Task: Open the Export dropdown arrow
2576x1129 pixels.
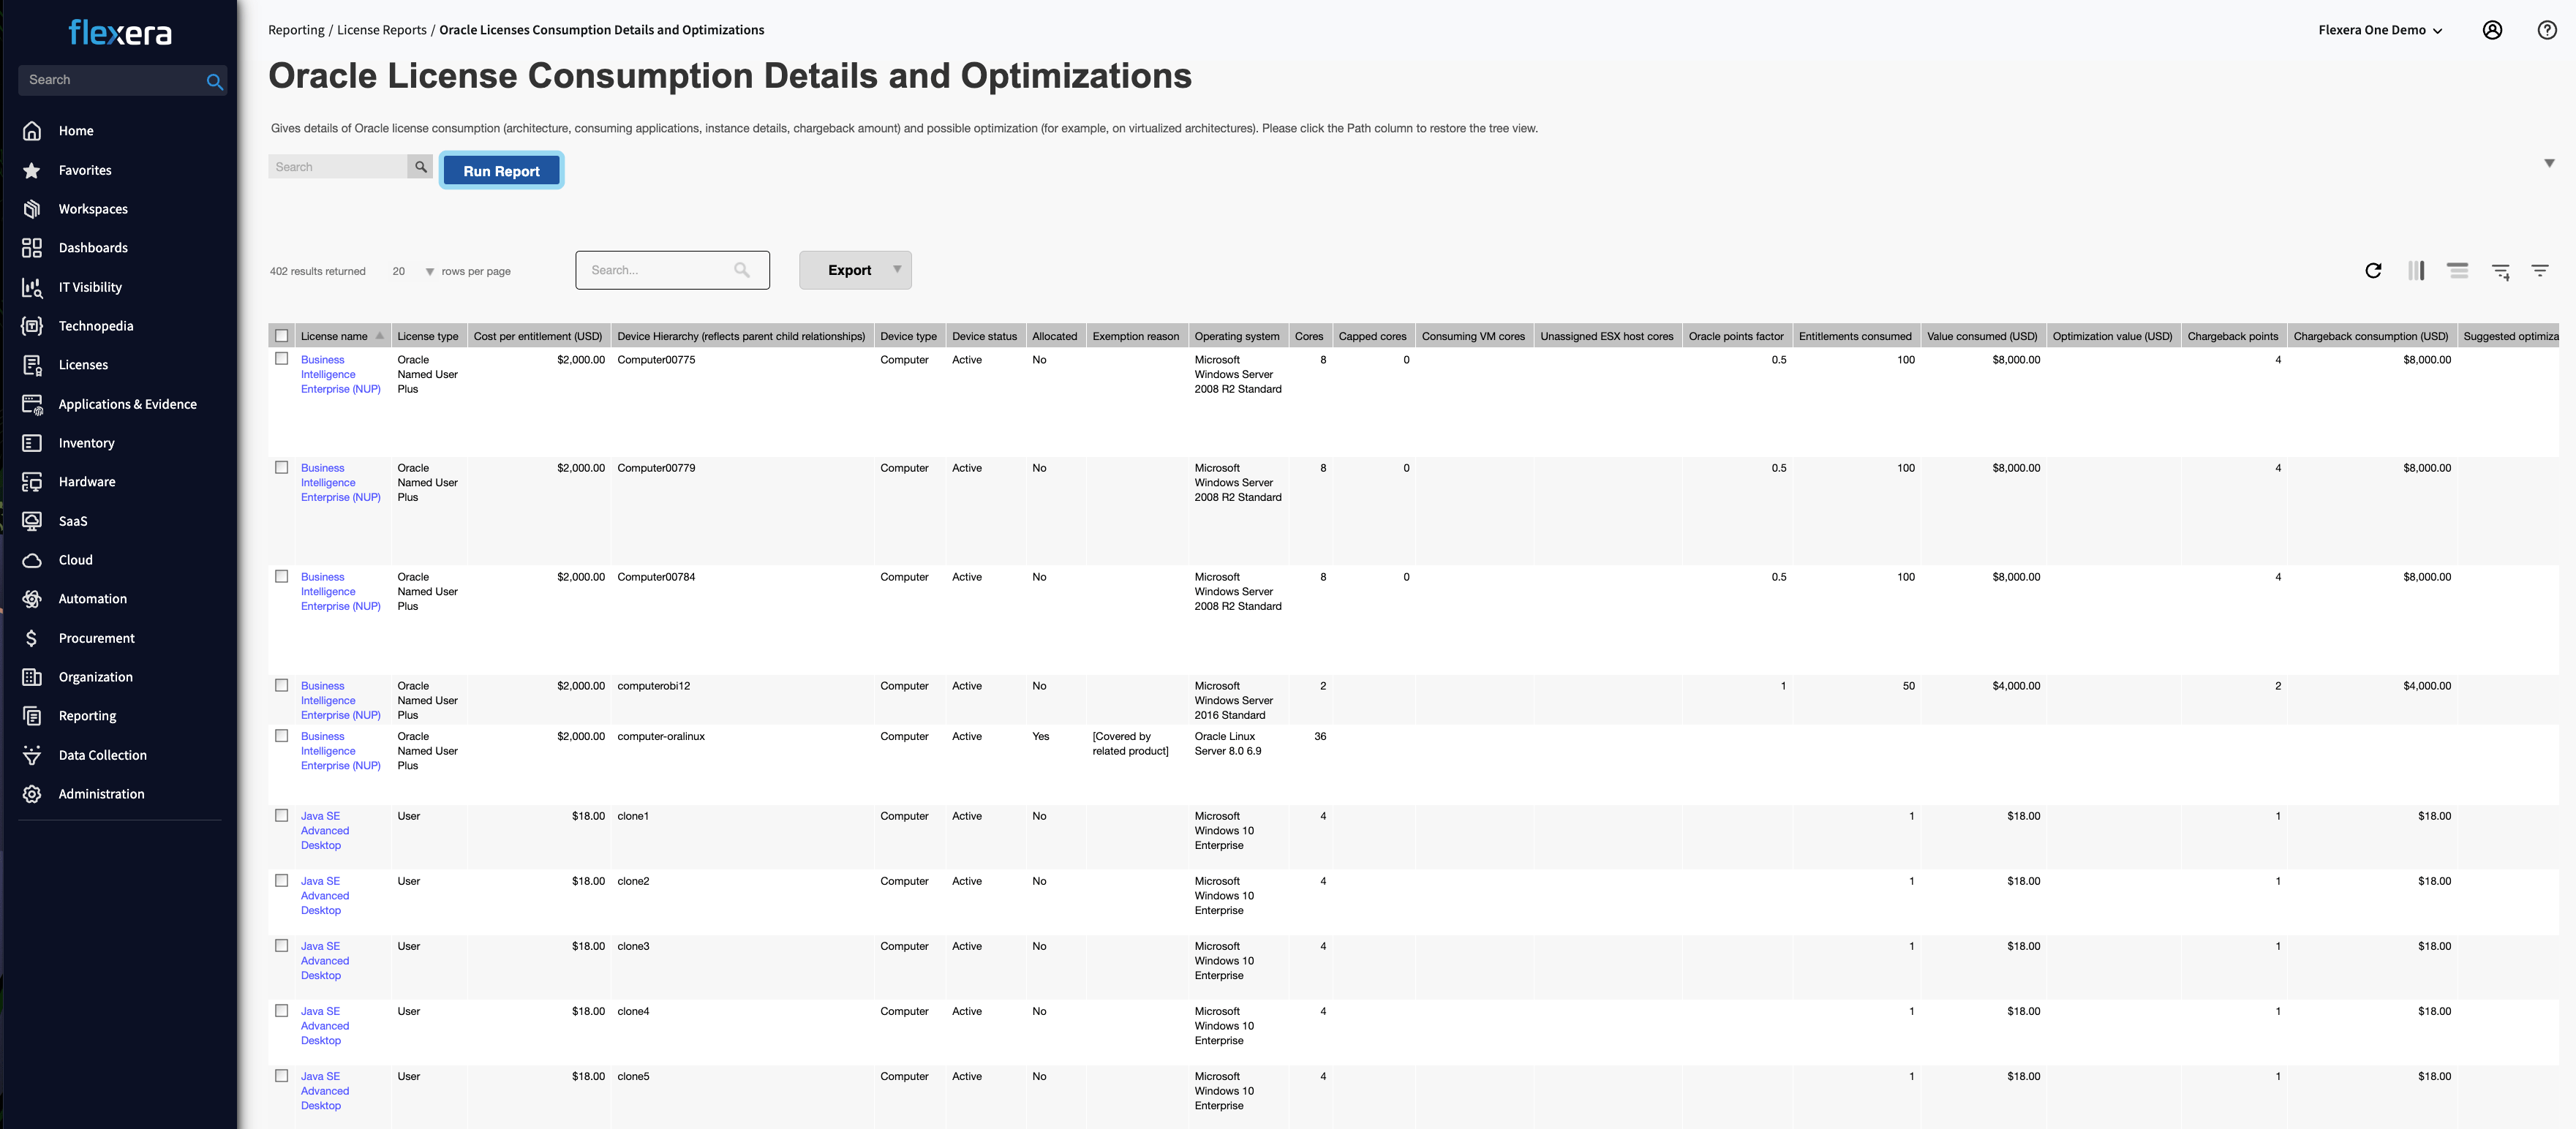Action: 897,269
